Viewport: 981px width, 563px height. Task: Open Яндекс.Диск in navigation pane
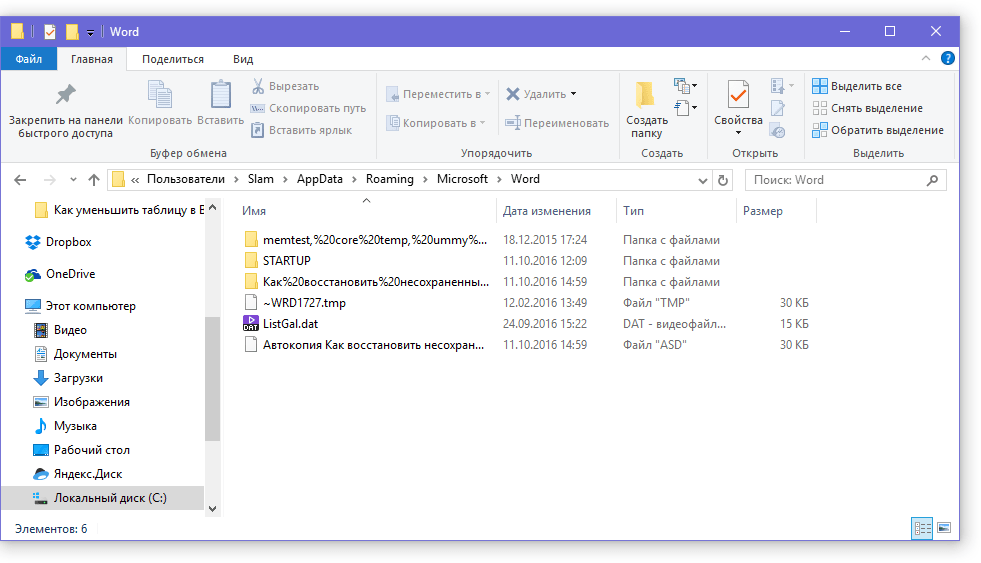coord(78,474)
